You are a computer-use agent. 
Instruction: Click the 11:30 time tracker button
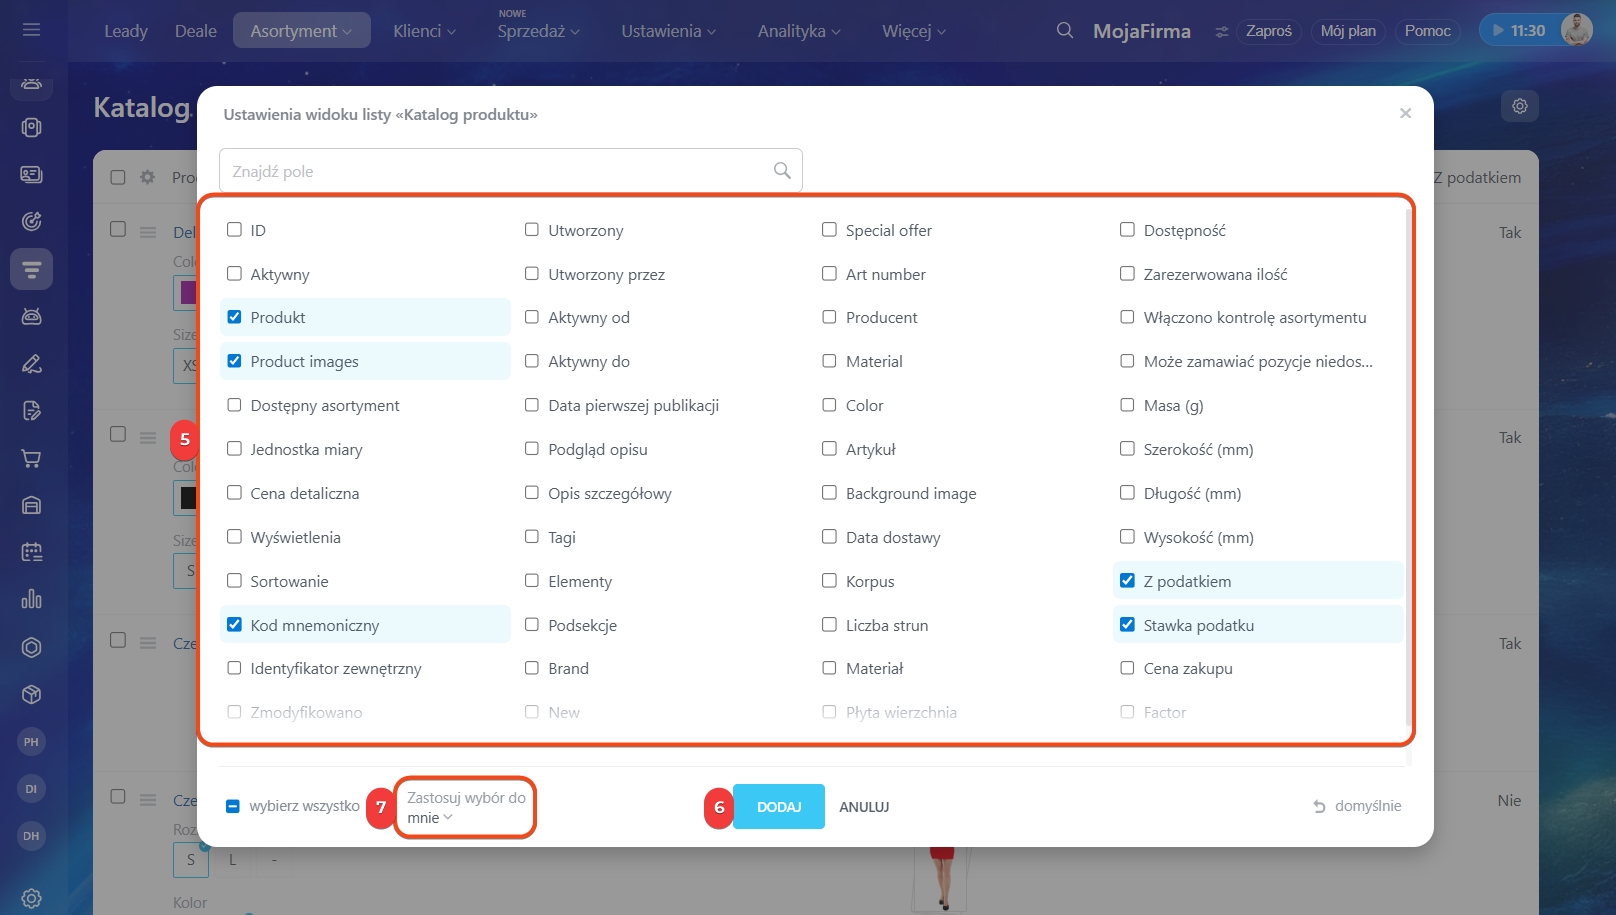click(1519, 31)
